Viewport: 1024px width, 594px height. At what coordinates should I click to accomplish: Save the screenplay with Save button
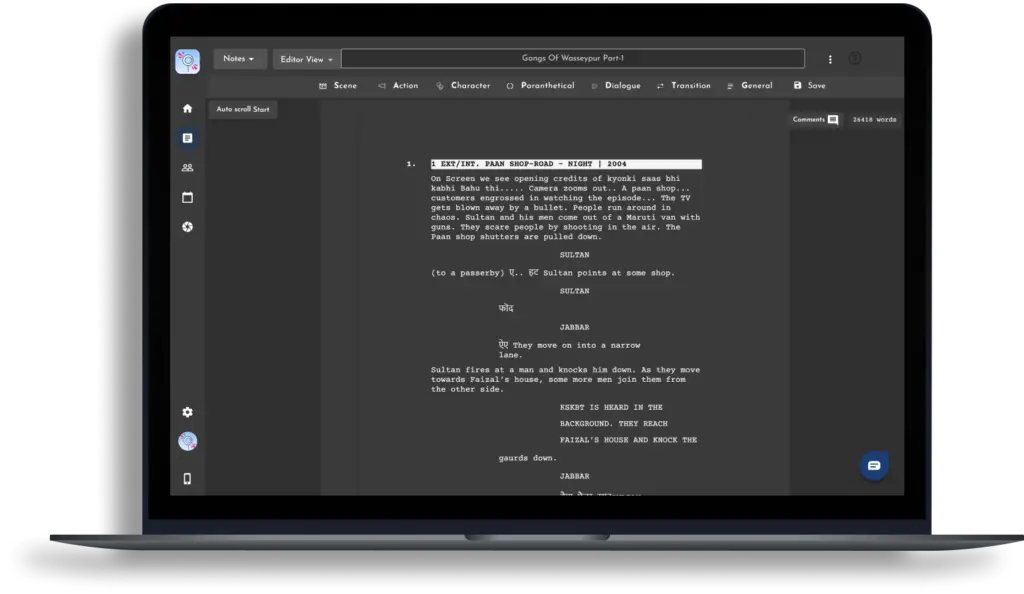click(x=809, y=86)
